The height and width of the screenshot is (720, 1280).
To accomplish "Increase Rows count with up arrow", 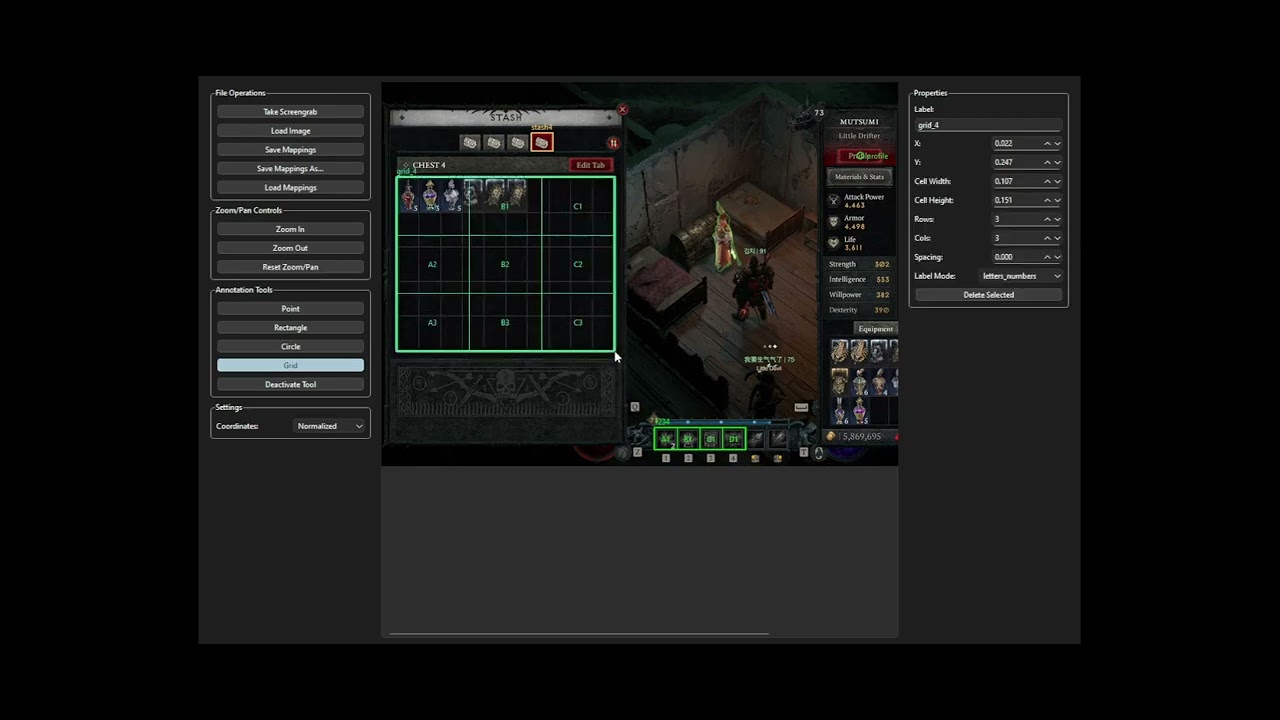I will pos(1047,219).
